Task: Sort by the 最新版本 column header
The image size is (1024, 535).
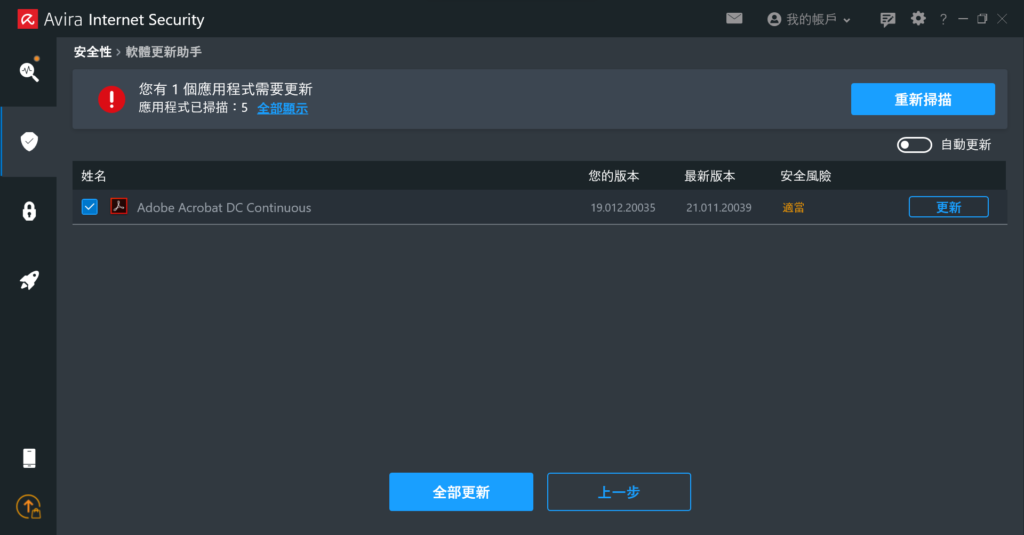Action: (710, 176)
